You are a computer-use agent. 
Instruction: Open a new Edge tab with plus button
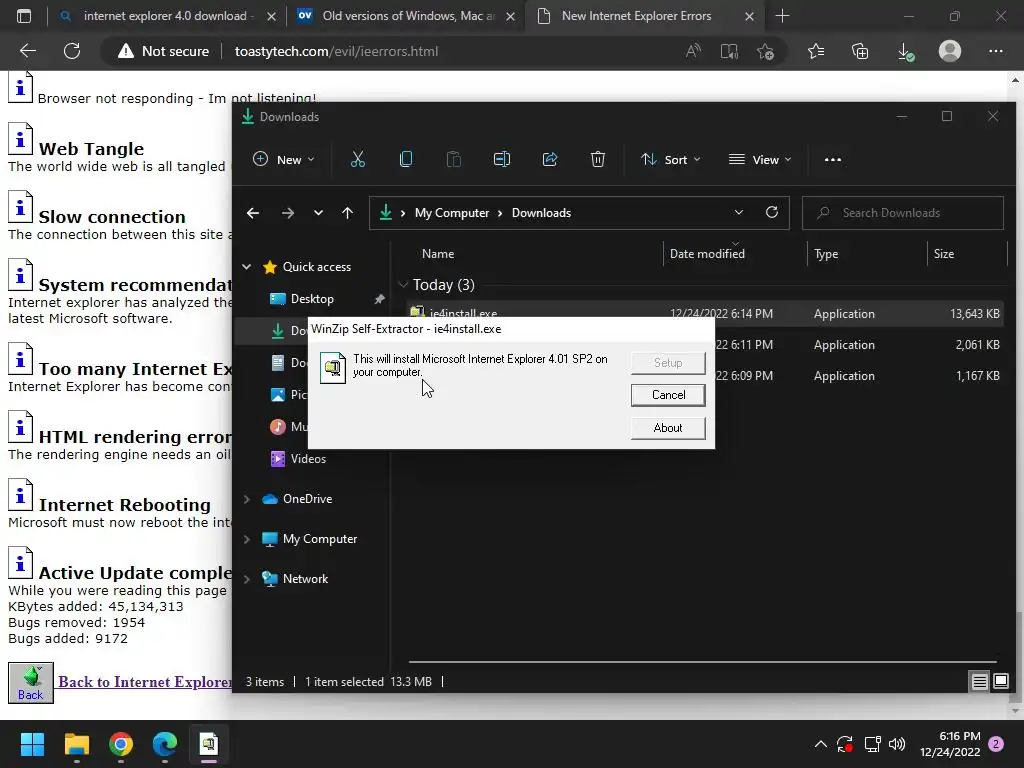tap(782, 16)
